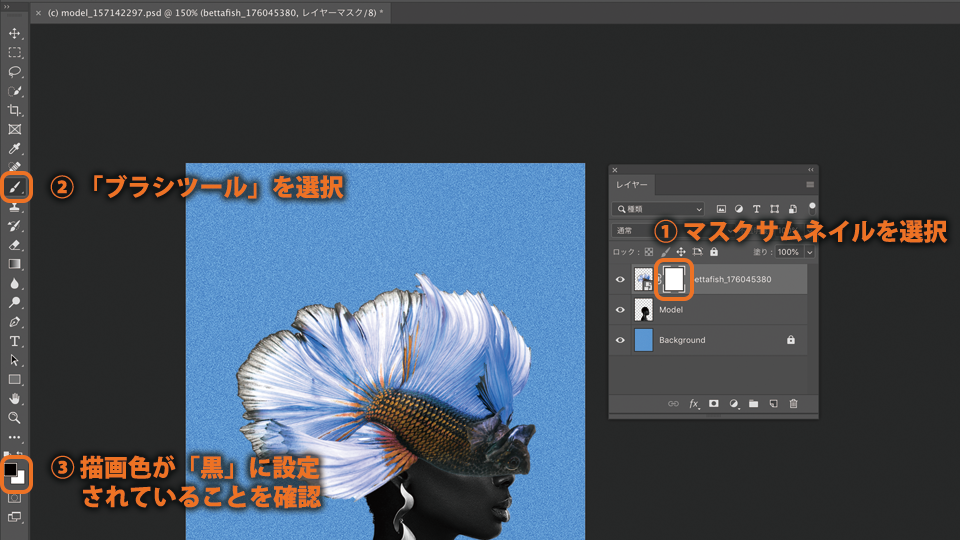Close the model_157142297.psd document tab
The width and height of the screenshot is (960, 540).
click(38, 12)
